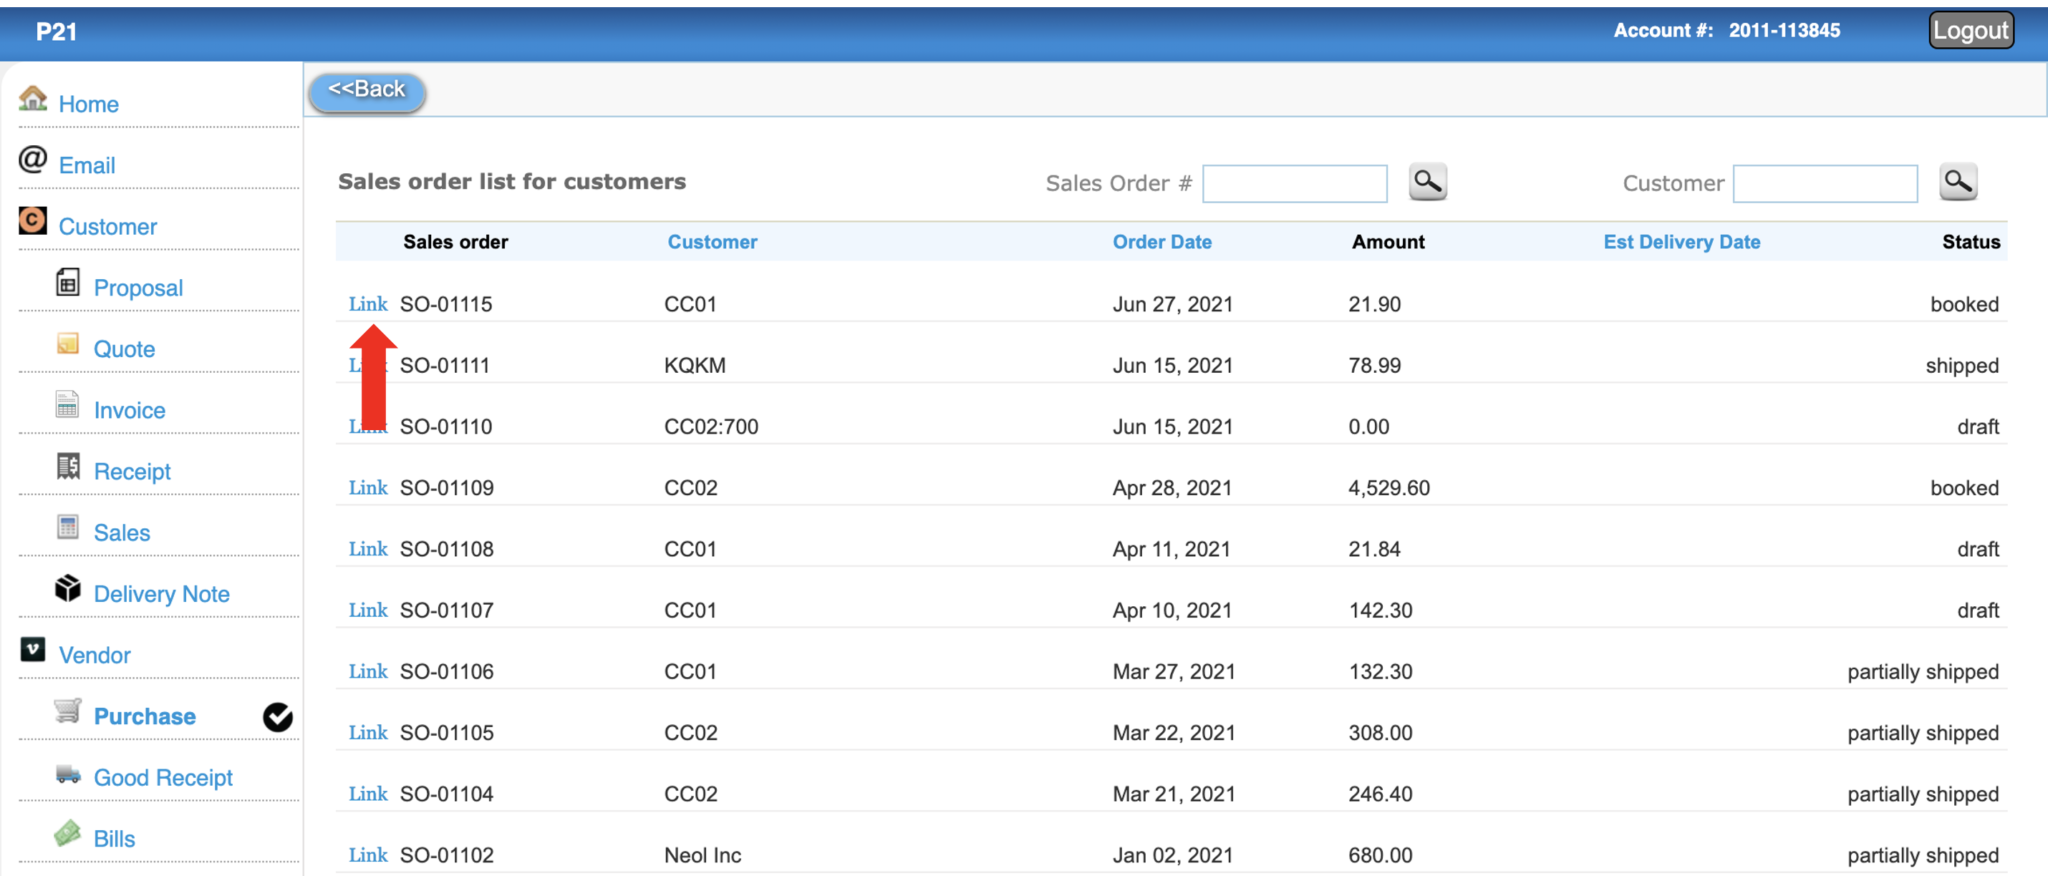
Task: Search by sales order number magnifier
Action: [x=1428, y=182]
